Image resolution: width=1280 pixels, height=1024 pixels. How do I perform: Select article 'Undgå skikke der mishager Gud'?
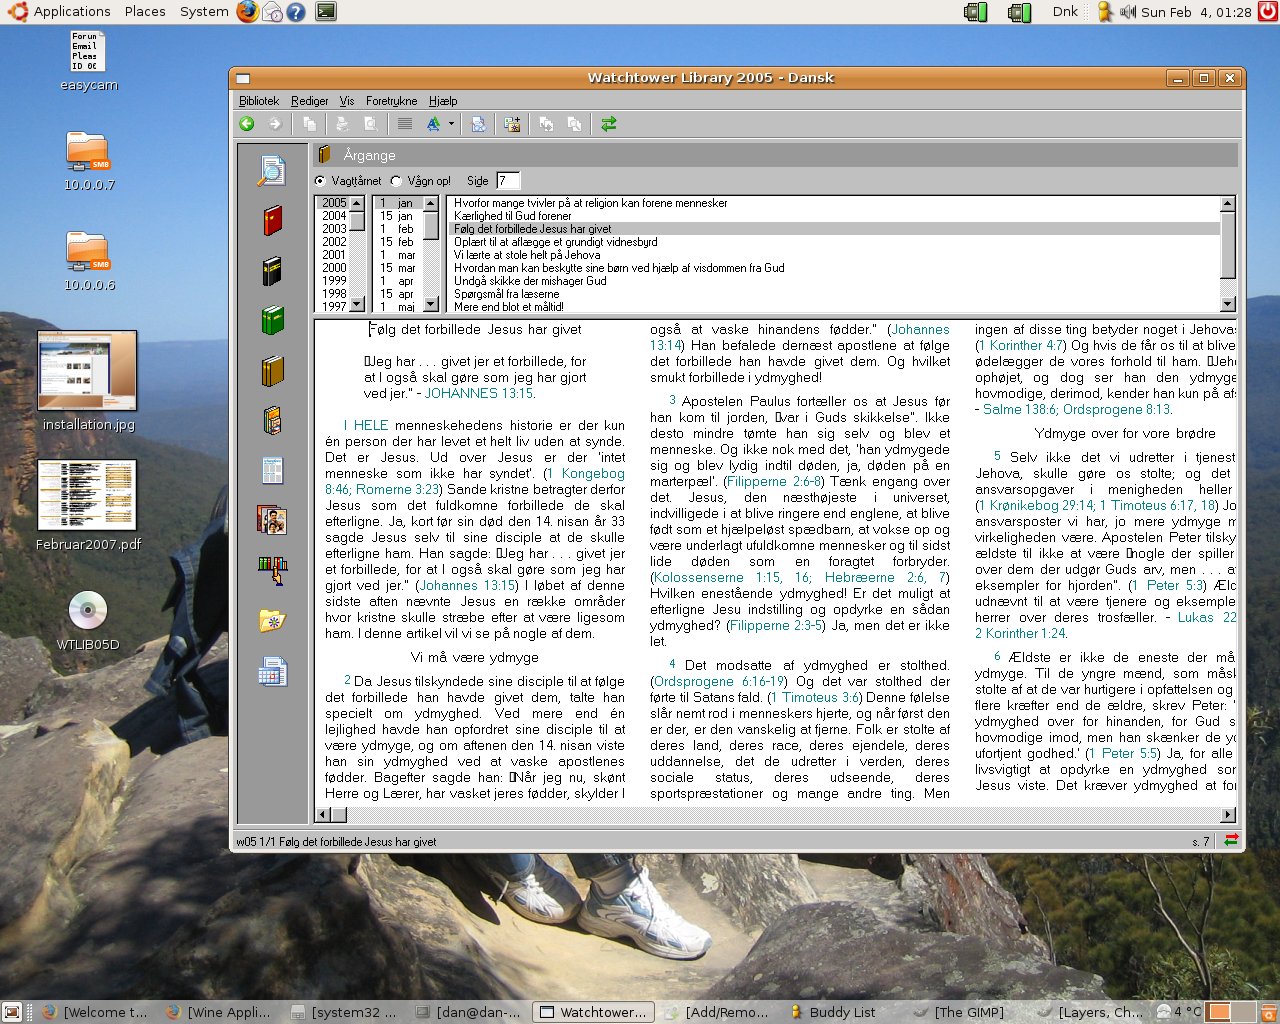834,281
